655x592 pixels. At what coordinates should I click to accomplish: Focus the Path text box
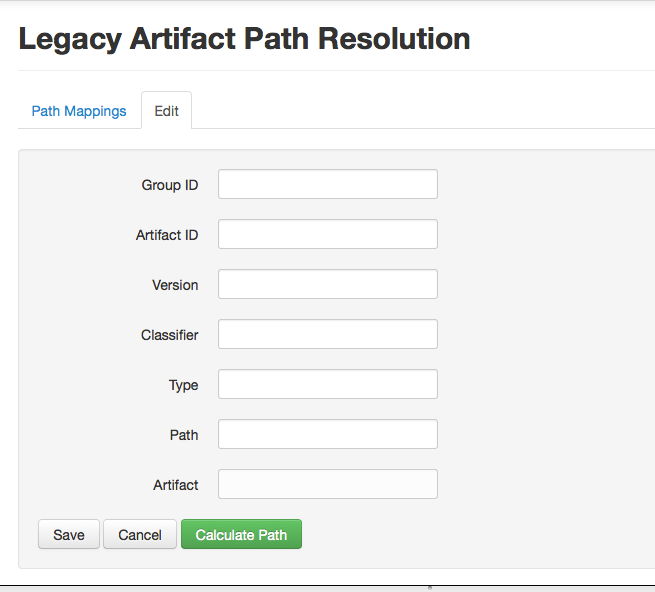(x=327, y=435)
